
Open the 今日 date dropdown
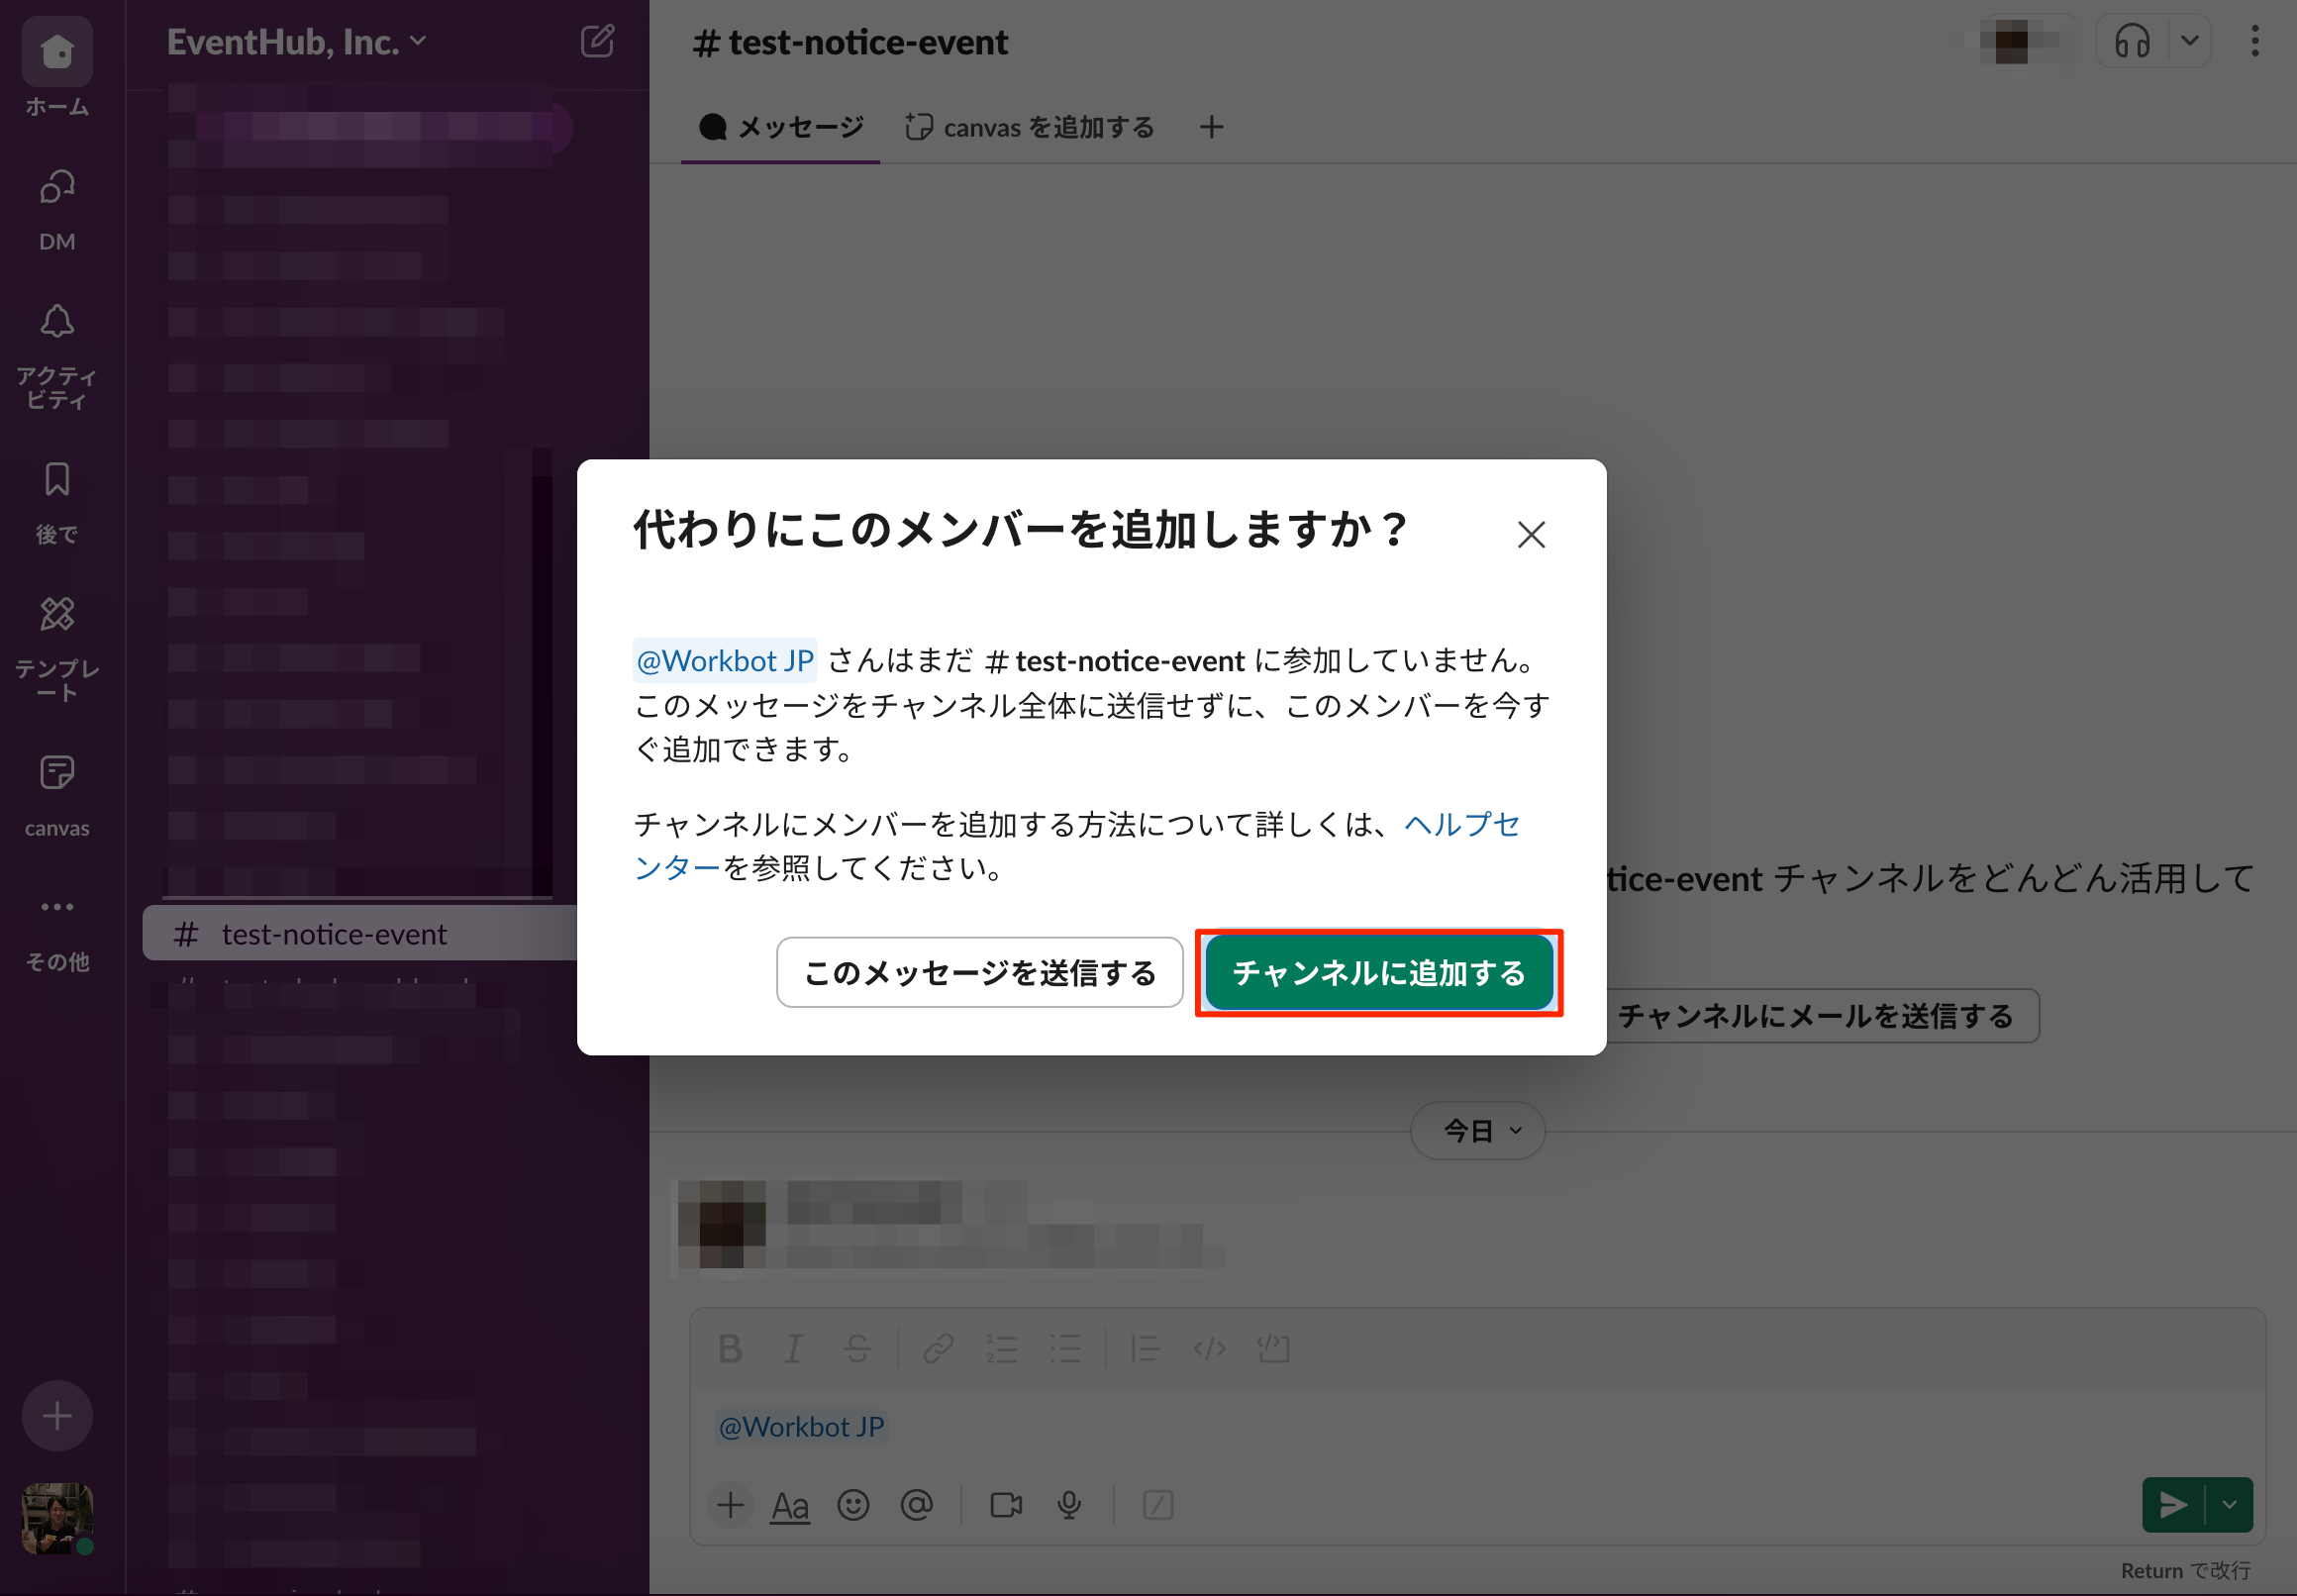pyautogui.click(x=1478, y=1131)
